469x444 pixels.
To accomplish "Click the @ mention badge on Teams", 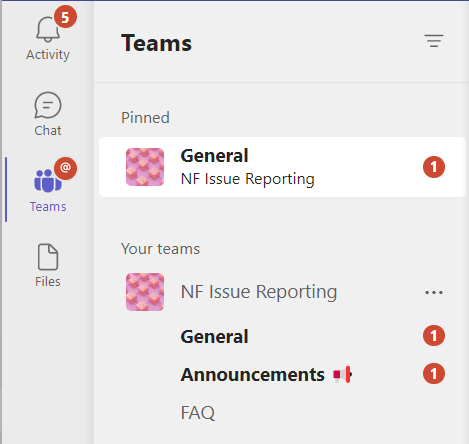I will click(x=65, y=168).
